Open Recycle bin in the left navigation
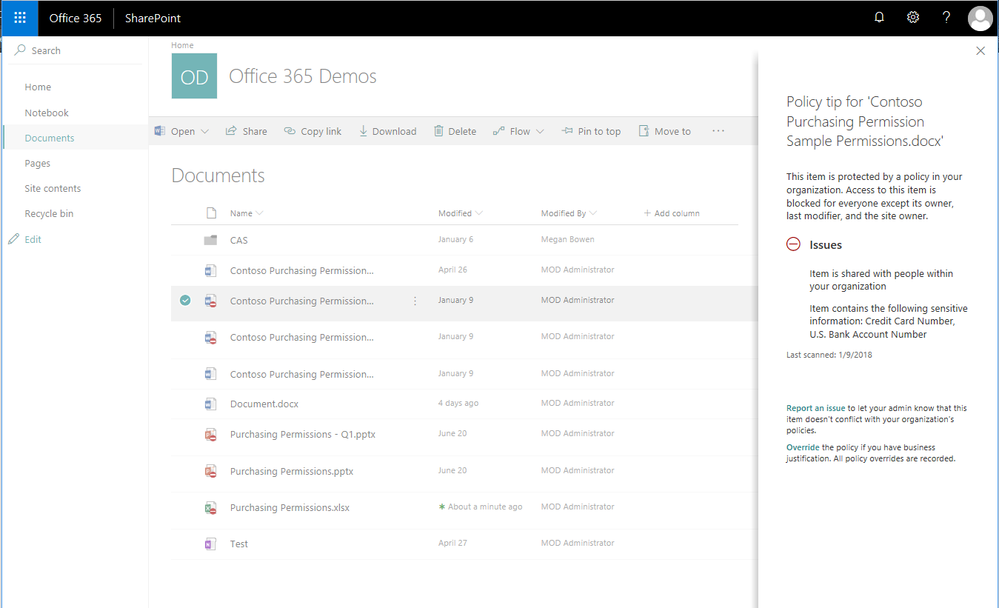The height and width of the screenshot is (608, 999). (48, 214)
